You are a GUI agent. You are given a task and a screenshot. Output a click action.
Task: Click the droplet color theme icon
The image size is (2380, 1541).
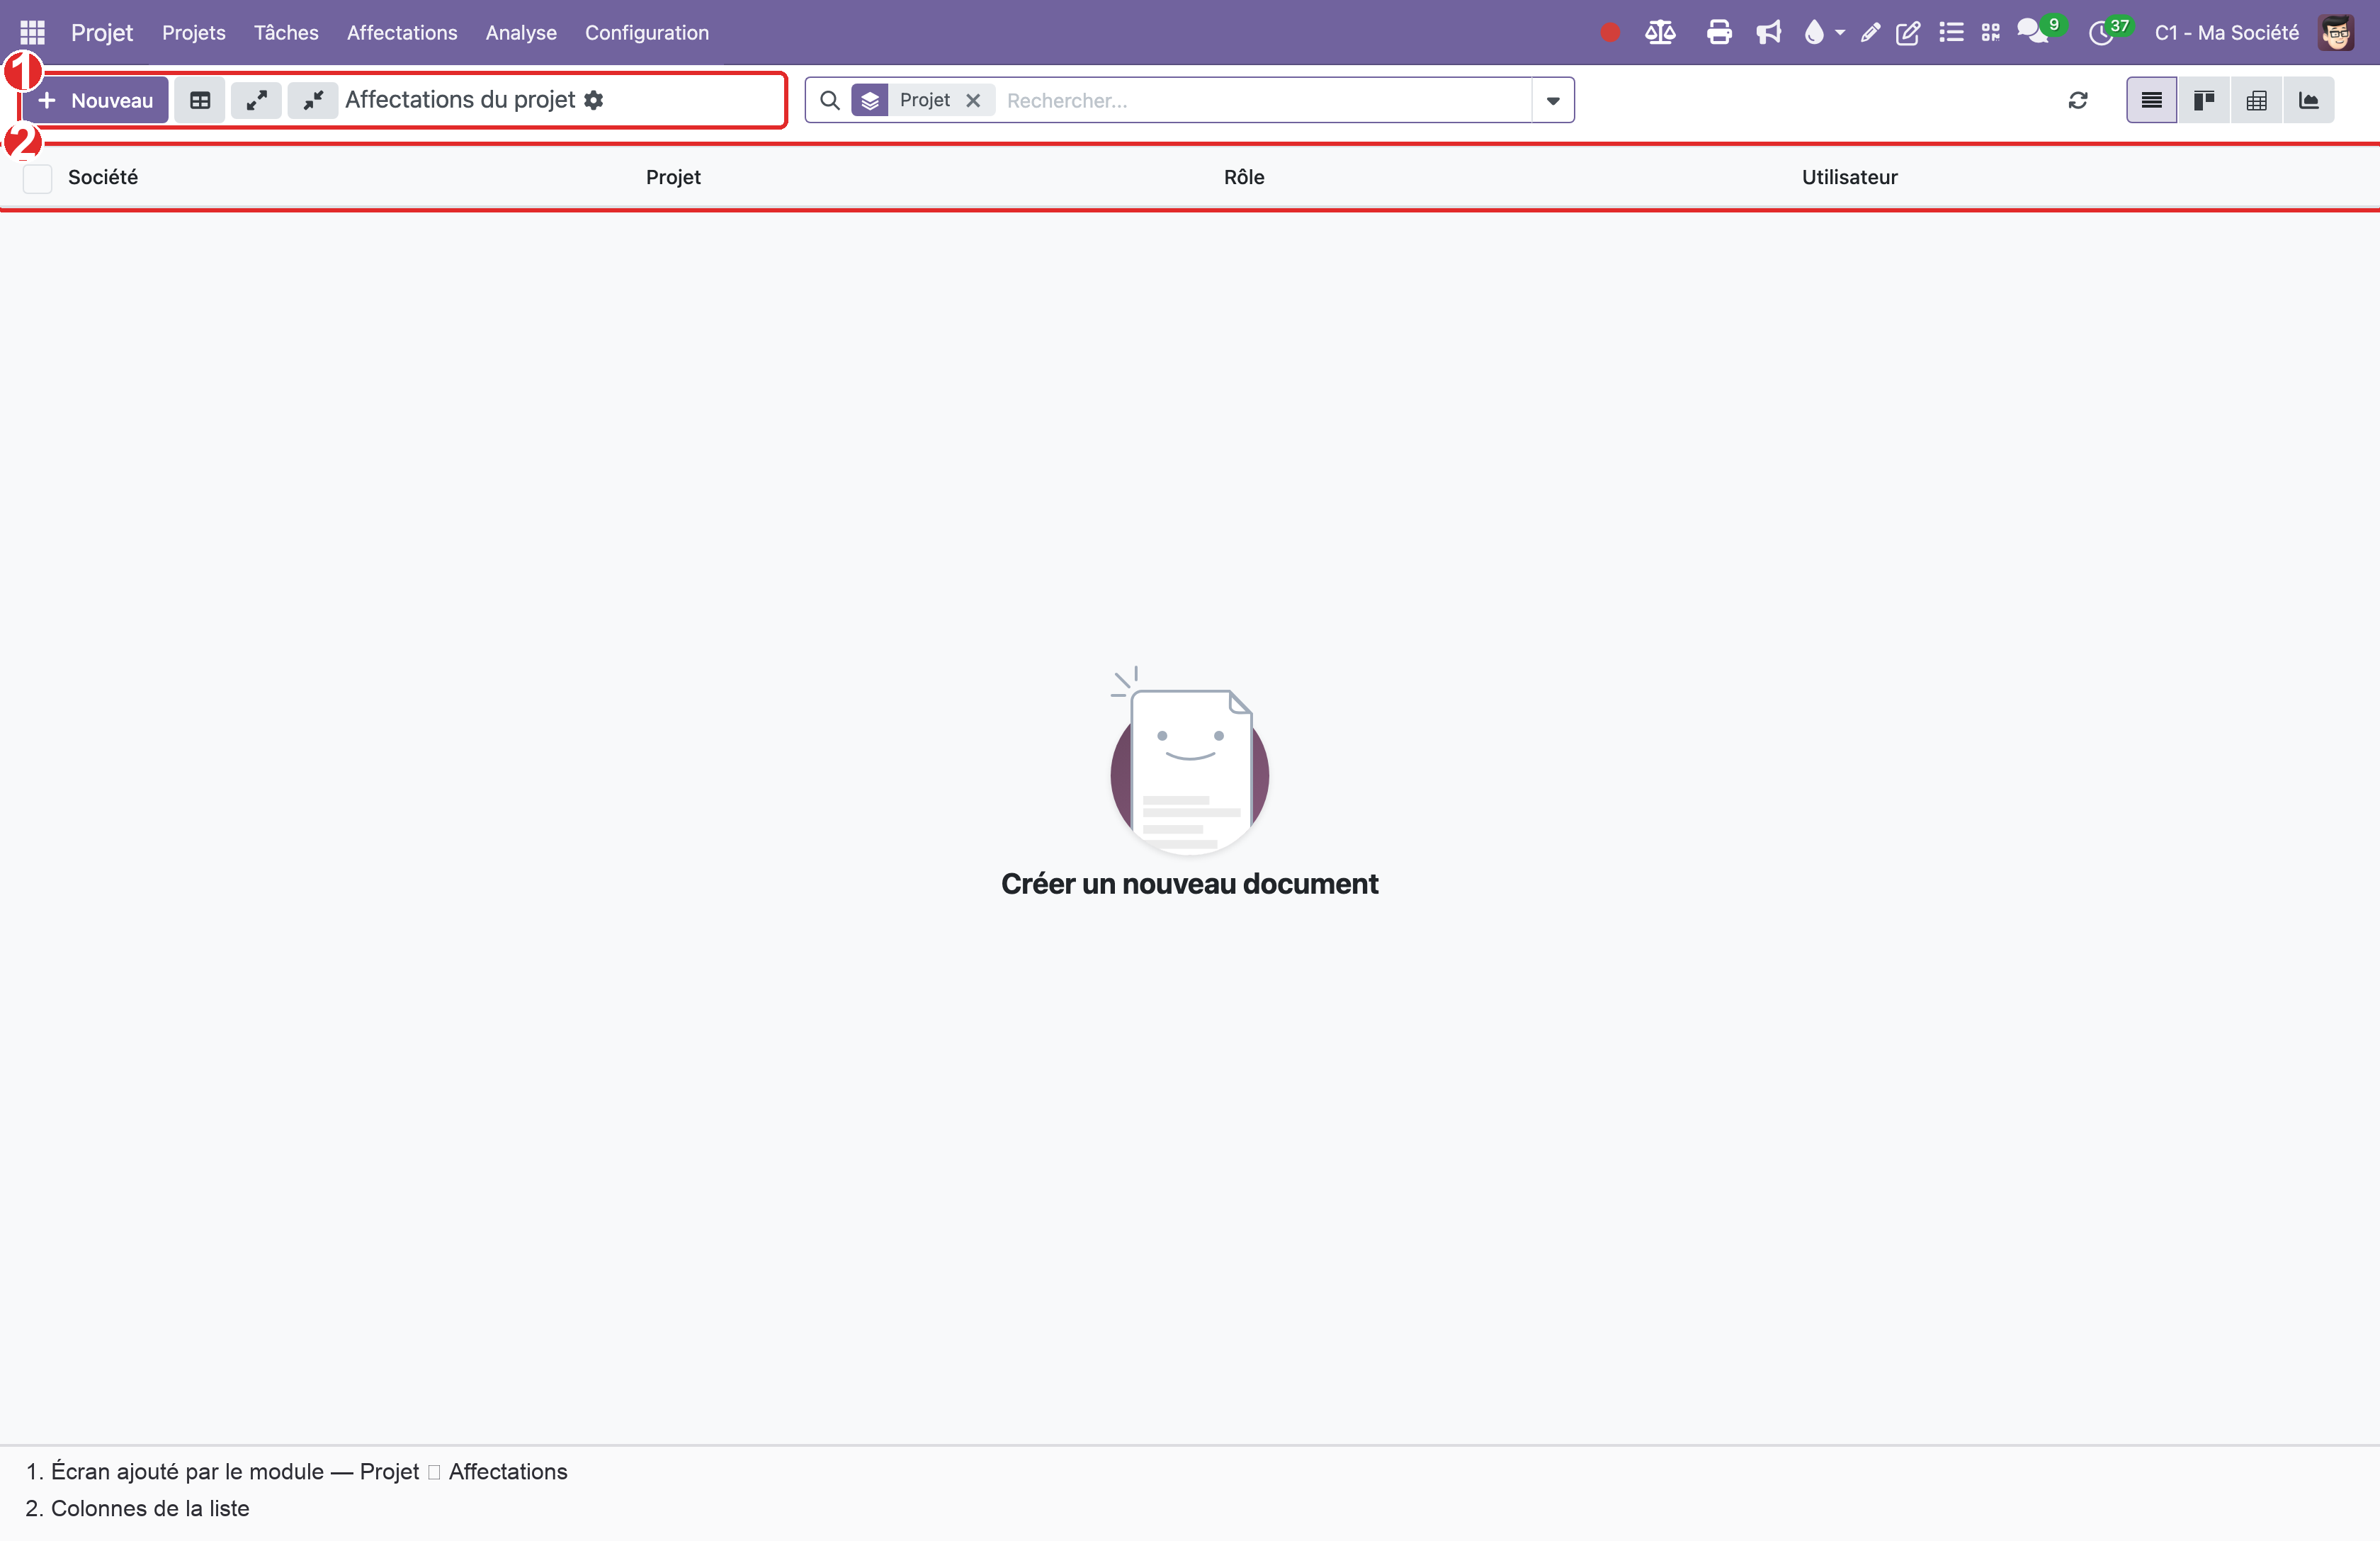coord(1813,33)
